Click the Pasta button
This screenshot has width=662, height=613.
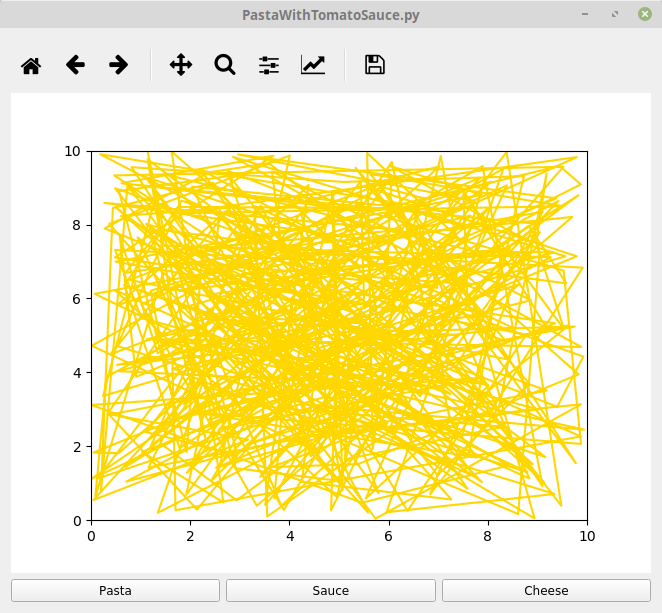pos(115,590)
